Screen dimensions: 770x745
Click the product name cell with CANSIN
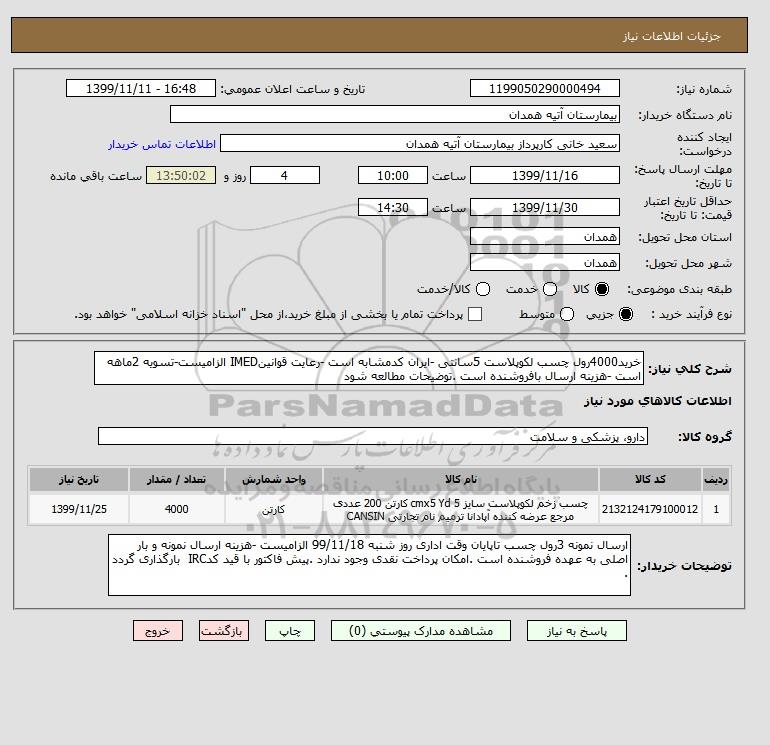(x=461, y=509)
